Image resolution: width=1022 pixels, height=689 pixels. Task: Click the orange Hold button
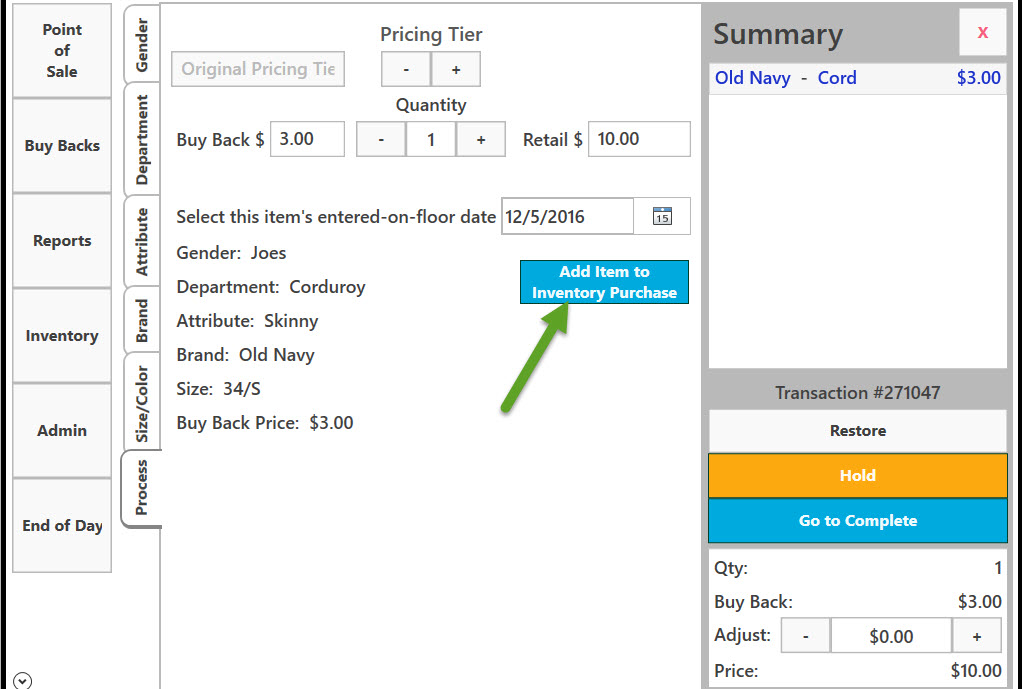(x=858, y=475)
